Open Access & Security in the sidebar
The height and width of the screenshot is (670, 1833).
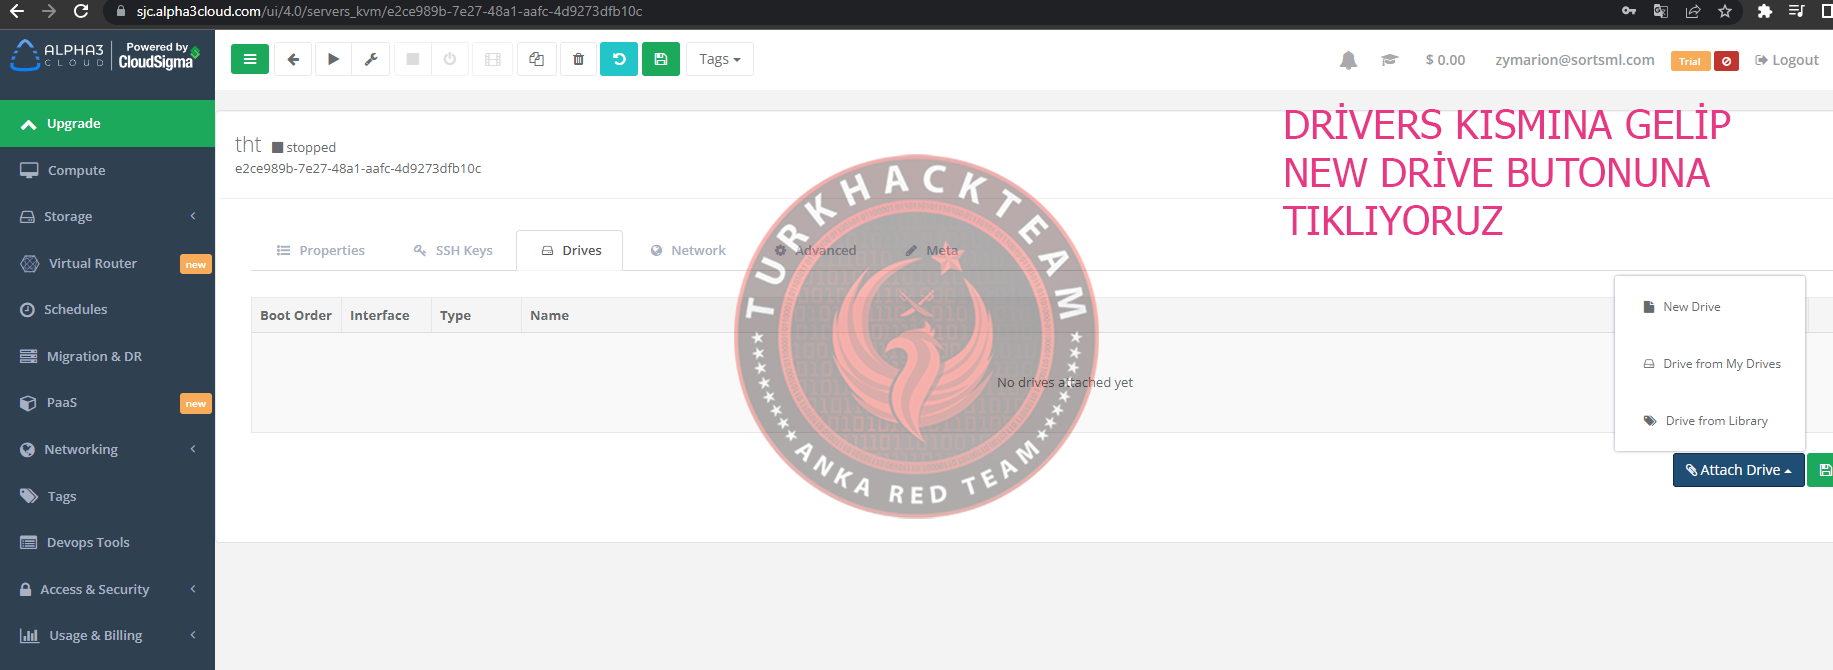point(107,589)
